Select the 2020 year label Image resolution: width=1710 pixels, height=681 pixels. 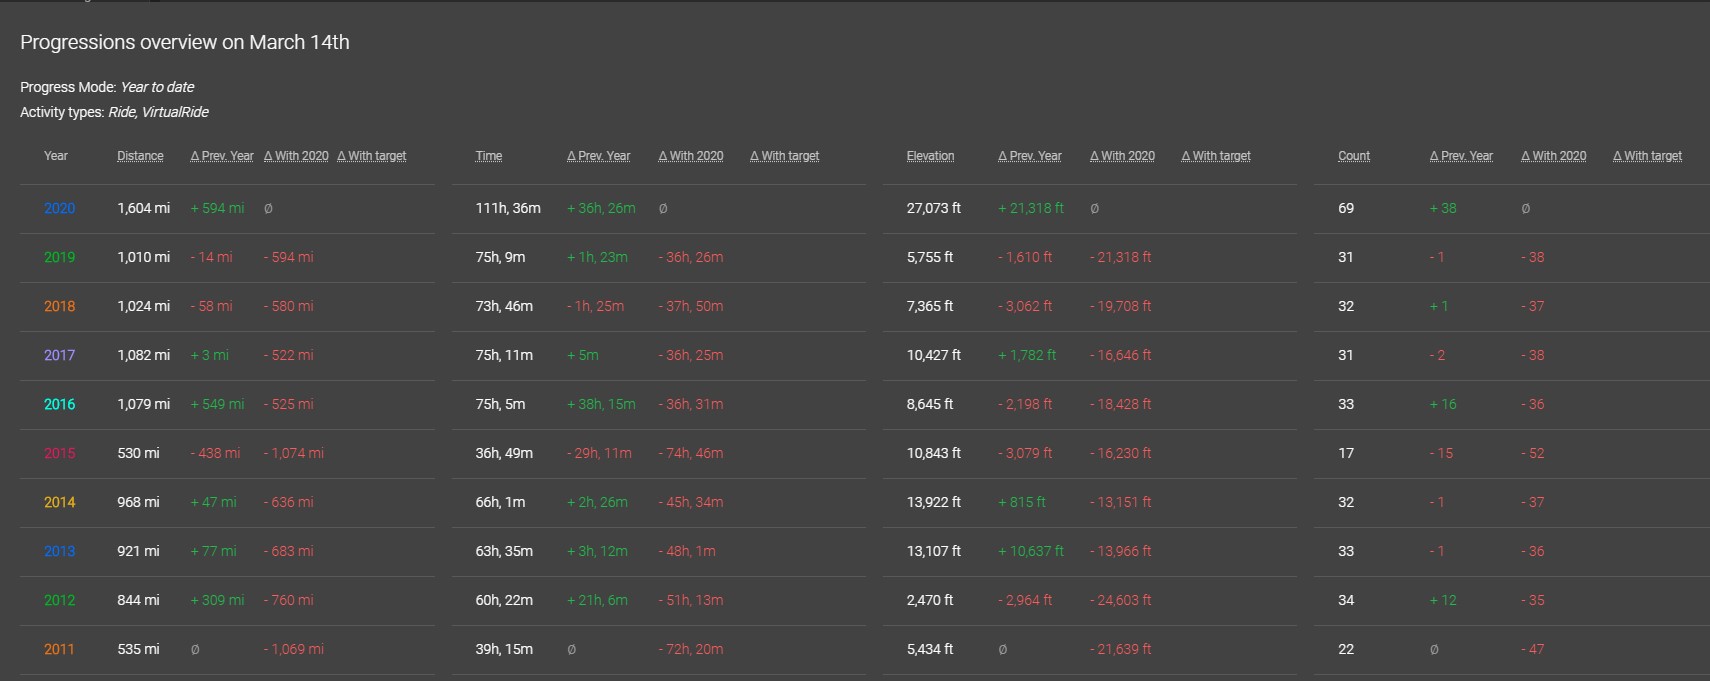59,208
